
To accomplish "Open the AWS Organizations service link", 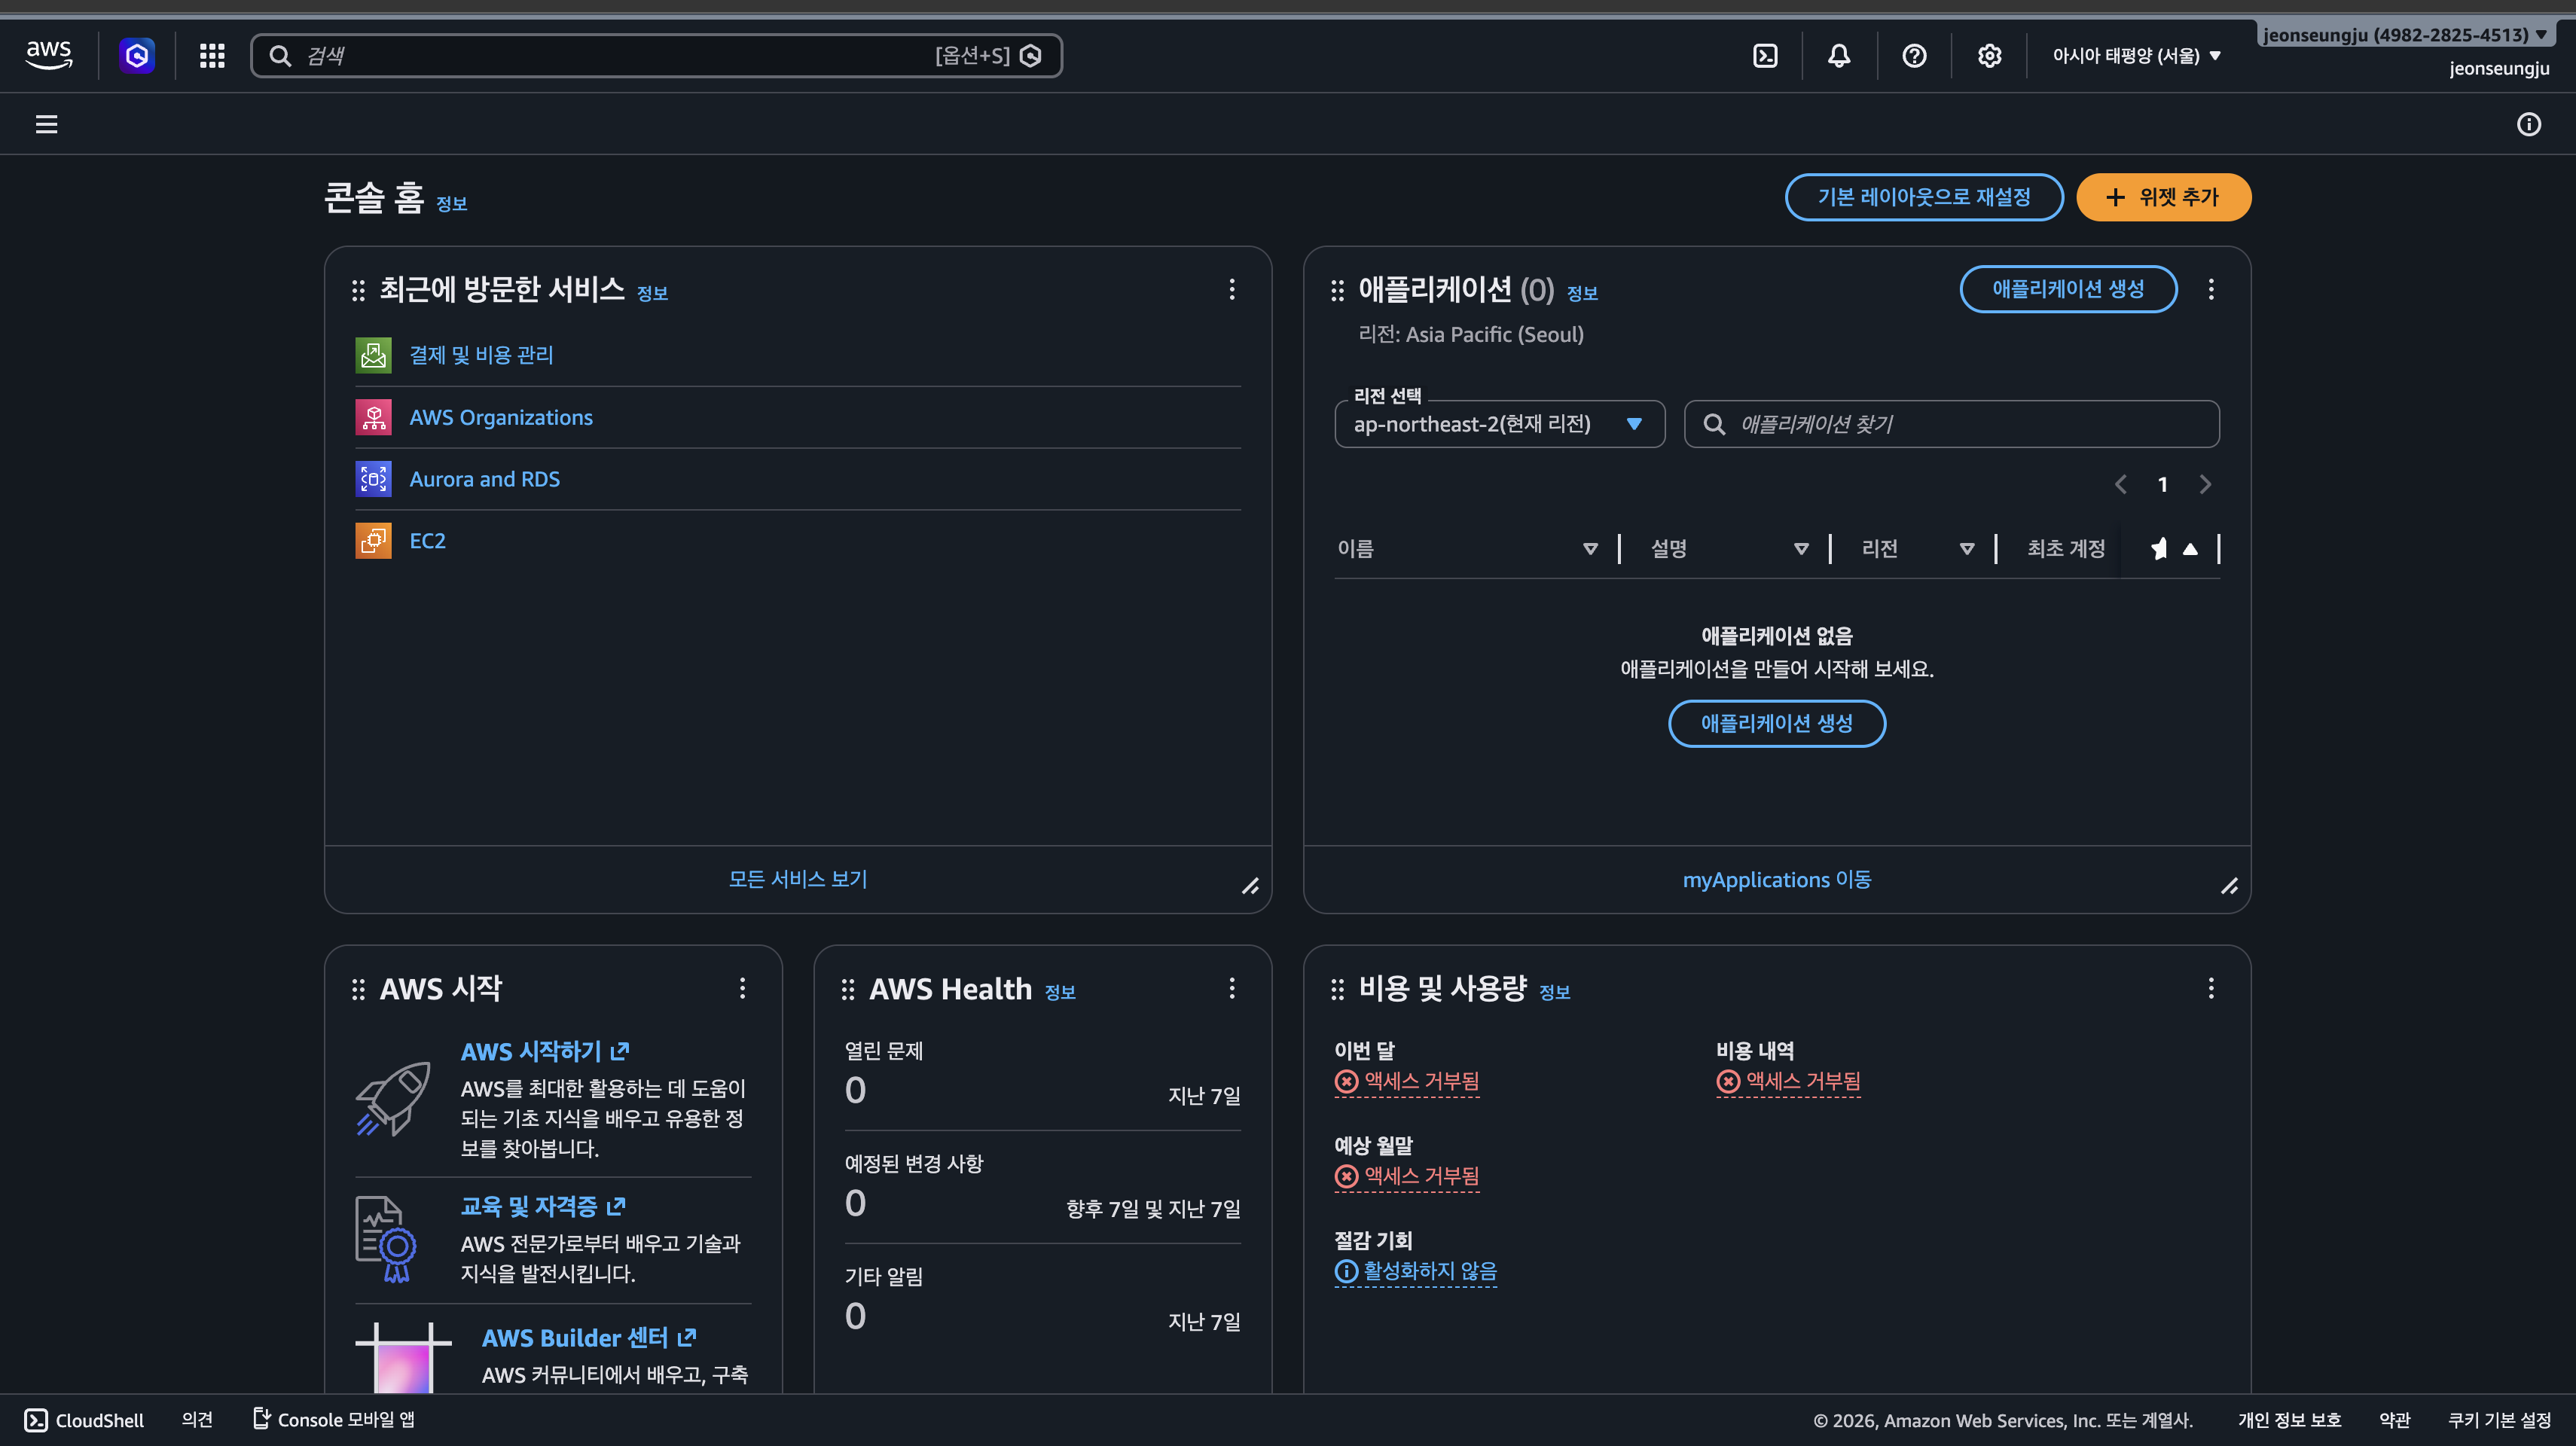I will (x=501, y=417).
